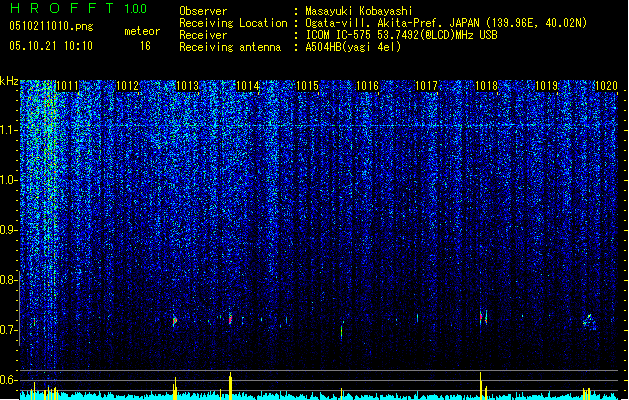The width and height of the screenshot is (629, 400).
Task: Select the diffuse echo cluster before 1020
Action: (589, 322)
